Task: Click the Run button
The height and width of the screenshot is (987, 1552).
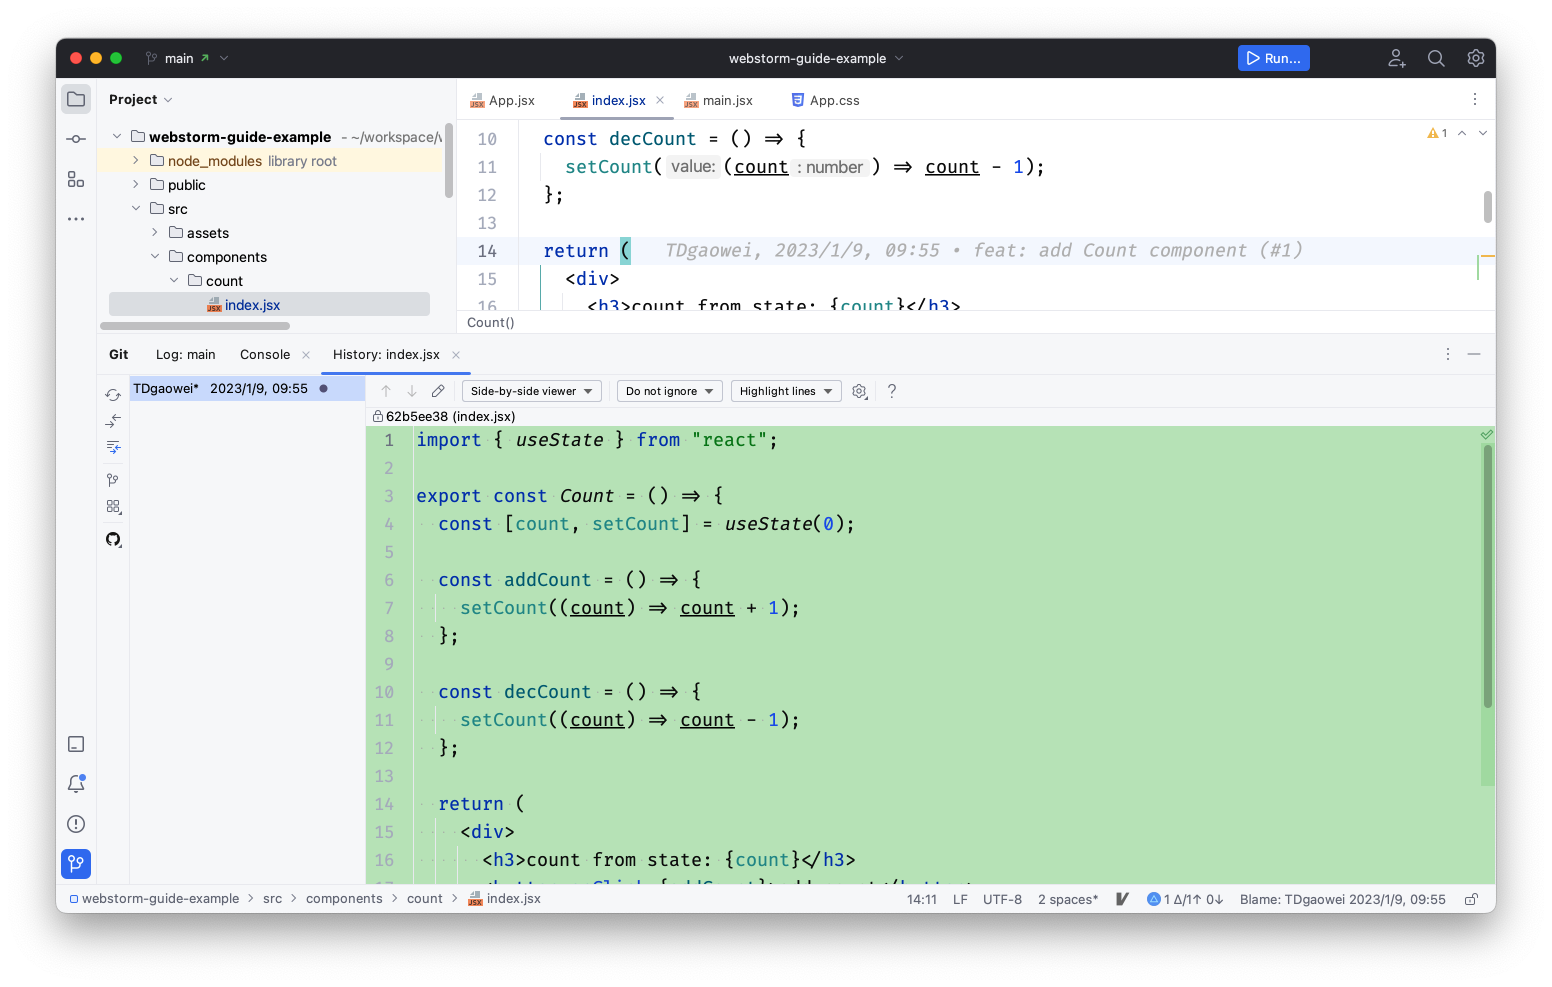Action: tap(1273, 58)
